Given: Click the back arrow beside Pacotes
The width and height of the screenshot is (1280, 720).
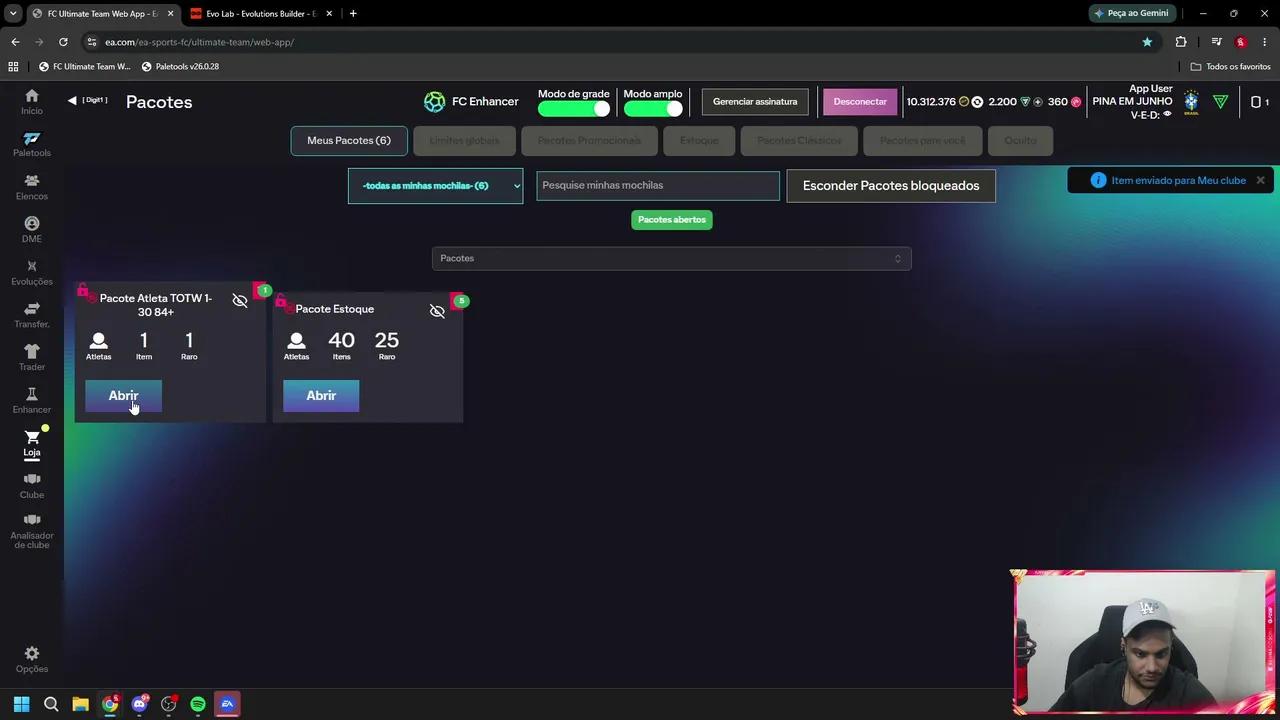Looking at the screenshot, I should [72, 100].
